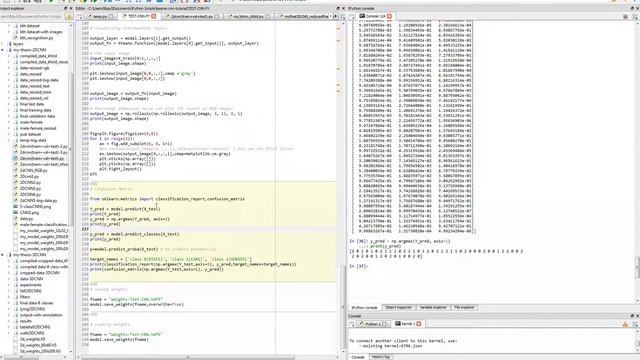Screen dimensions: 640x360
Task: Close the Console 1/A tab in the IPython console
Action: 389,16
